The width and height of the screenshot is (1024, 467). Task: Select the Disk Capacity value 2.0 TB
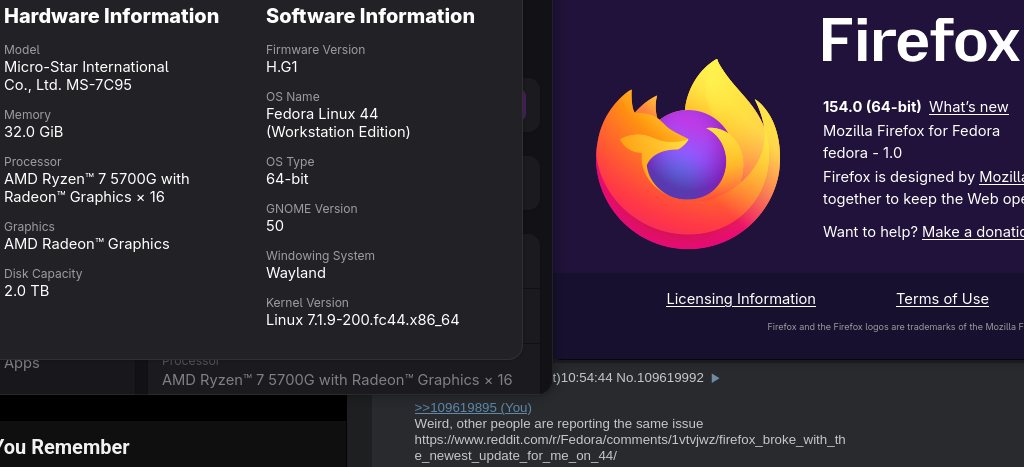[26, 291]
